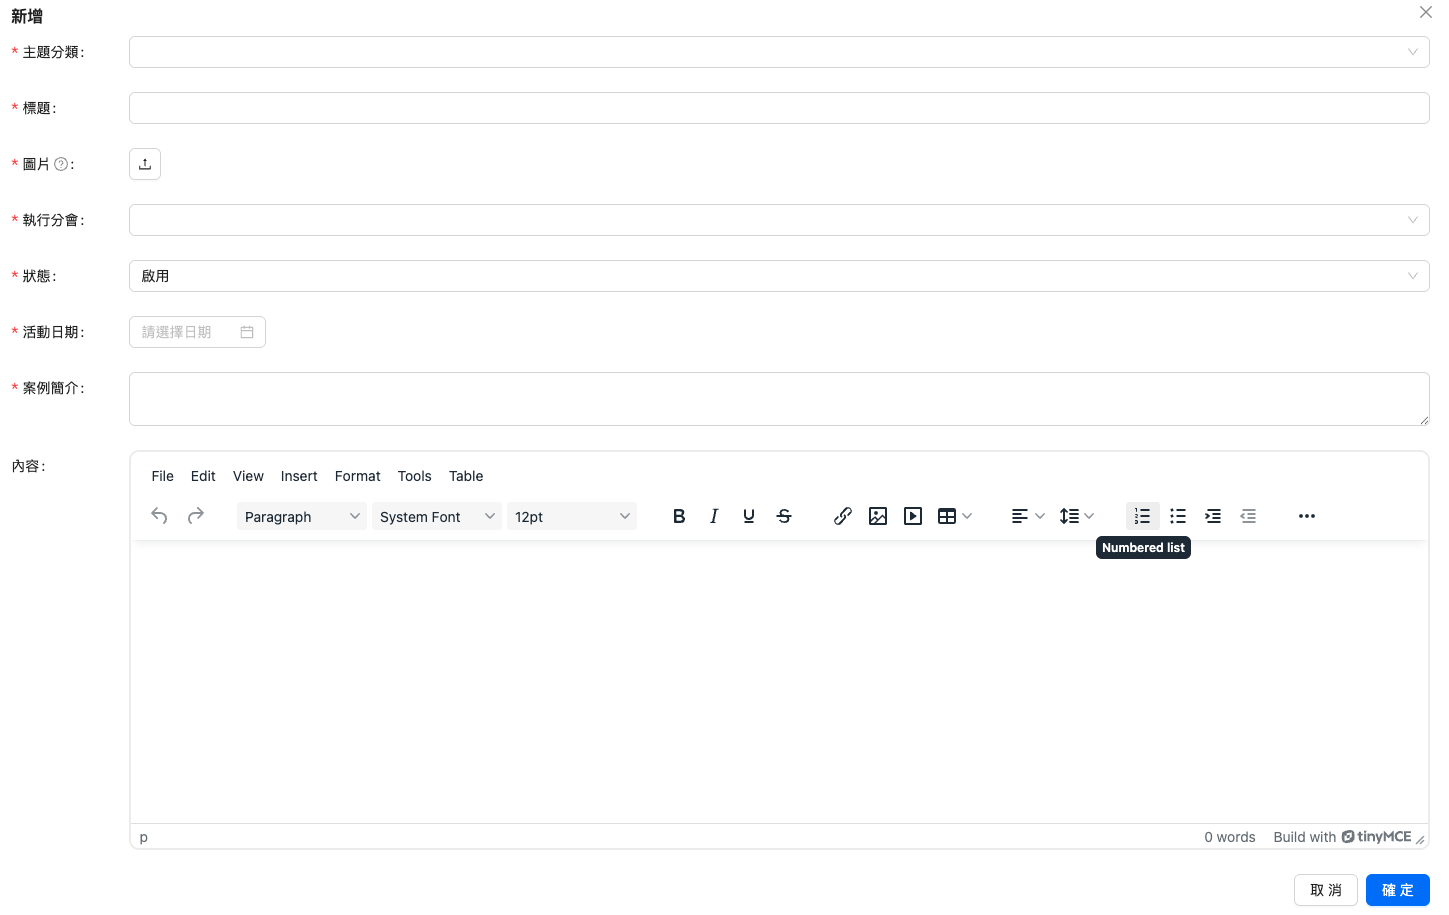Screen dimensions: 1449x915
Task: Toggle the bullet list button
Action: (x=1178, y=516)
